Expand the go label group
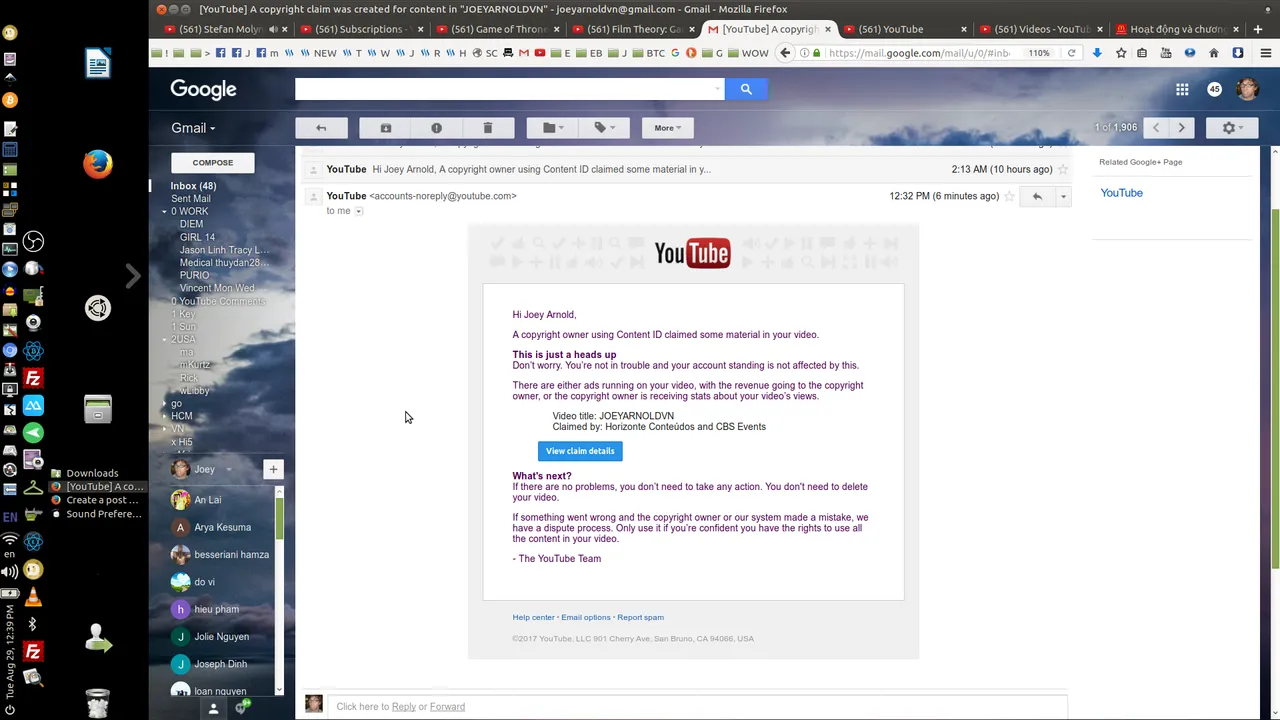Screen dimensions: 1280x720 [x=165, y=404]
